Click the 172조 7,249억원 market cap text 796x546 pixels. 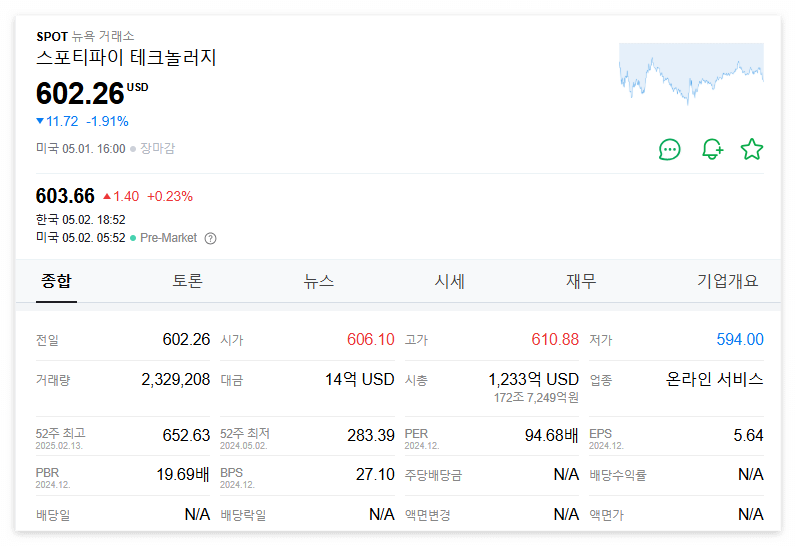coord(536,398)
